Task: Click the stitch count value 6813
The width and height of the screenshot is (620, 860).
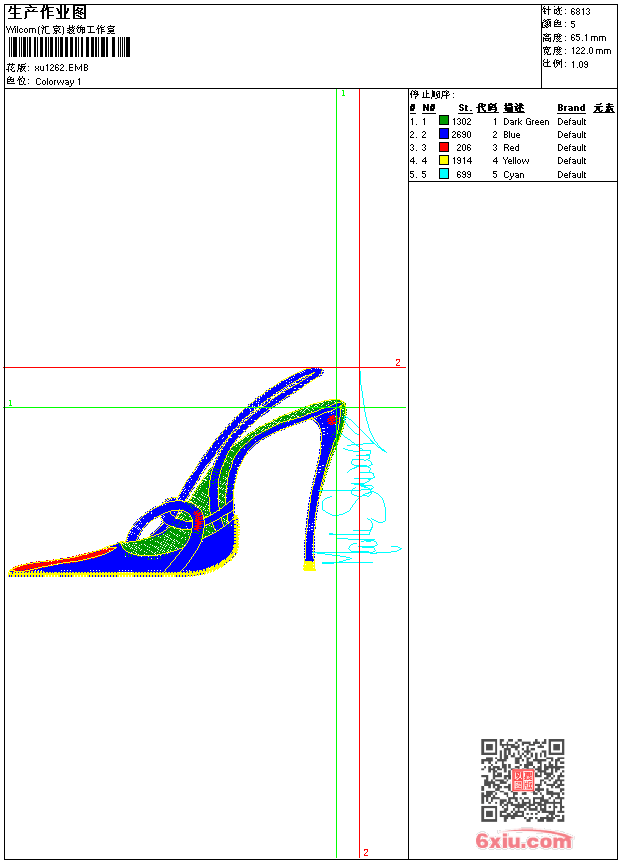Action: pos(580,12)
